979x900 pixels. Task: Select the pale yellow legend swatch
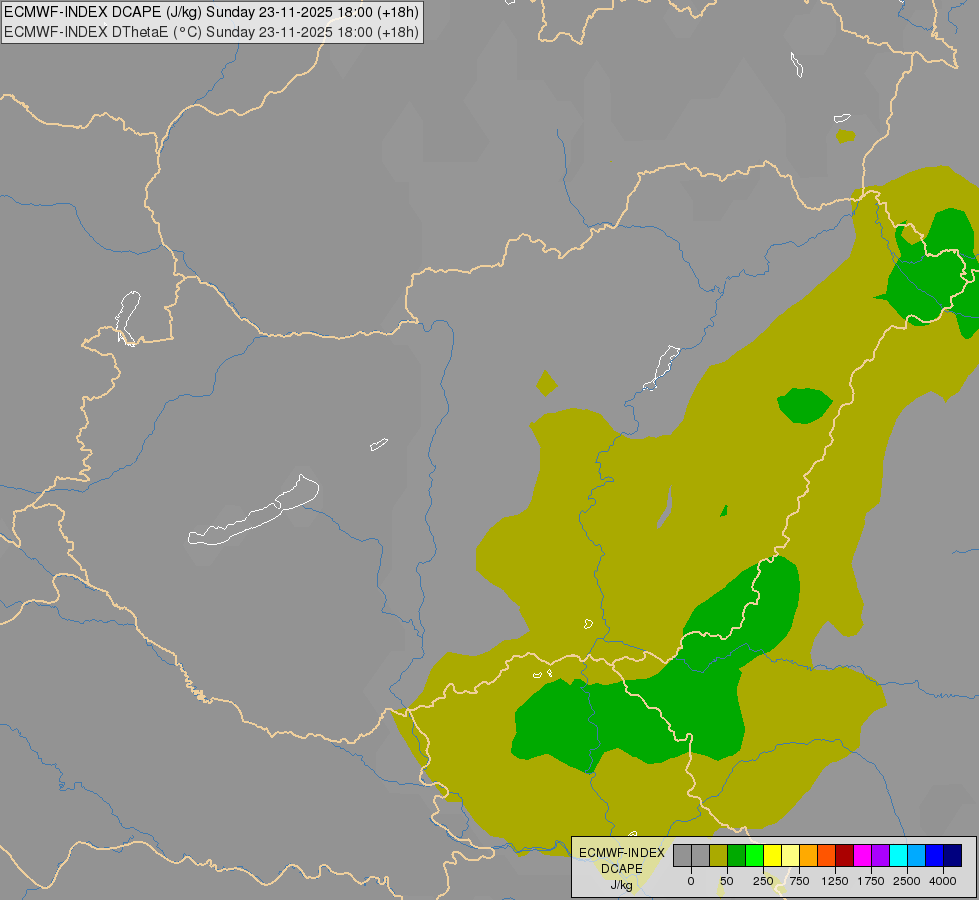791,855
